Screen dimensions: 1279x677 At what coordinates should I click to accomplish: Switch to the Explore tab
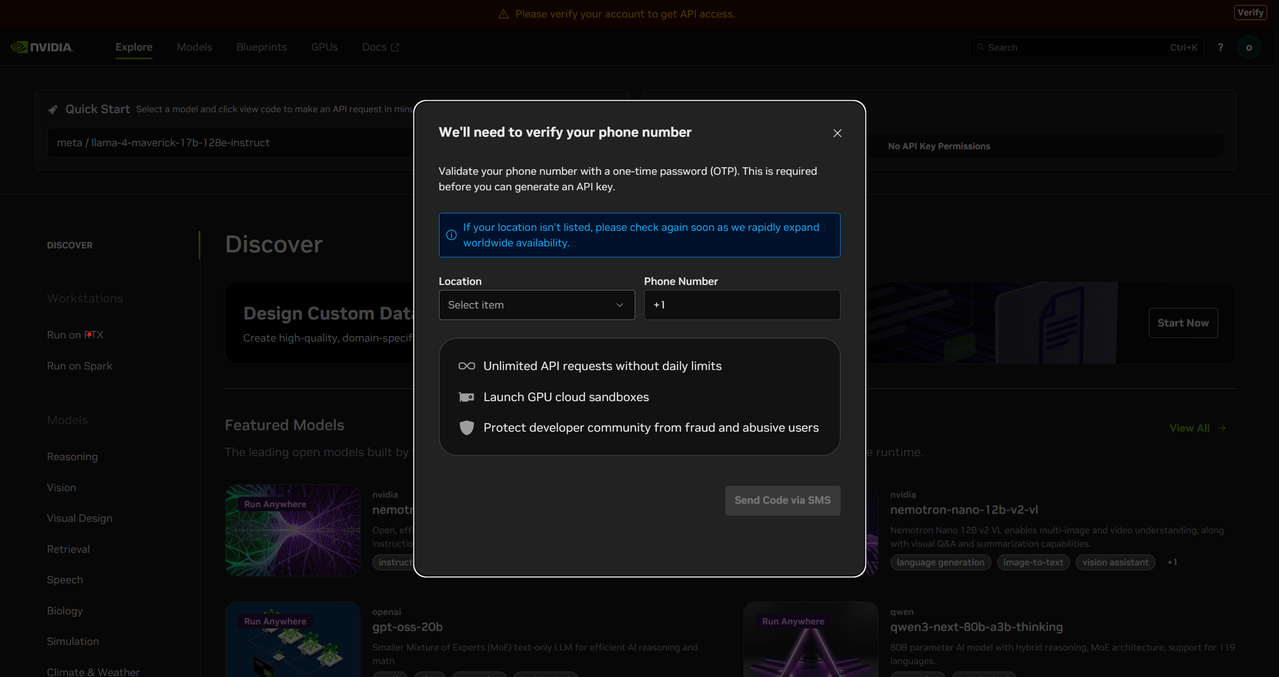(134, 47)
